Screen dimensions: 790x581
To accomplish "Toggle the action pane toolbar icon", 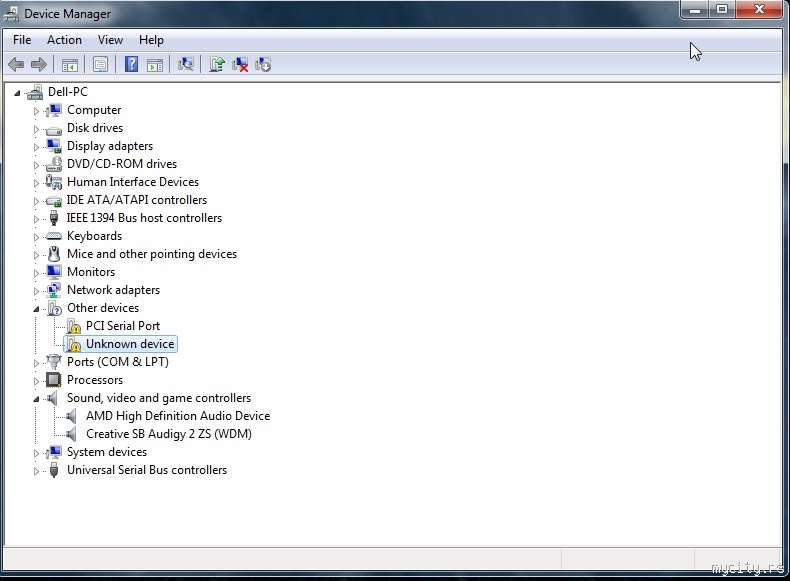I will pos(155,64).
